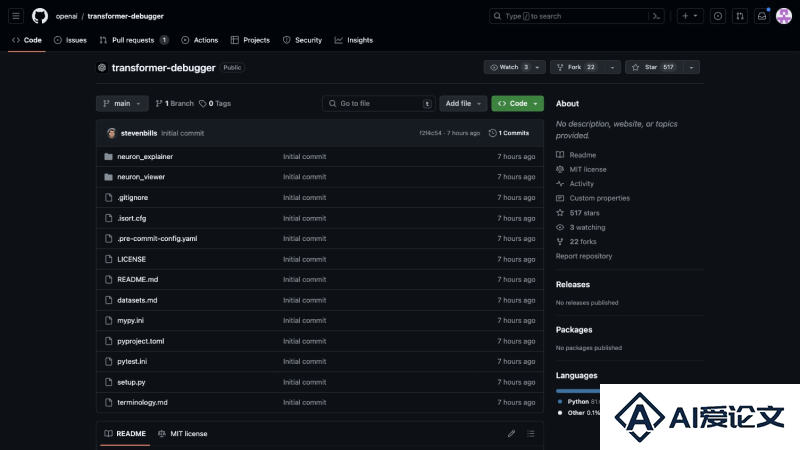Click the setup.py file icon
This screenshot has width=800, height=450.
[108, 382]
